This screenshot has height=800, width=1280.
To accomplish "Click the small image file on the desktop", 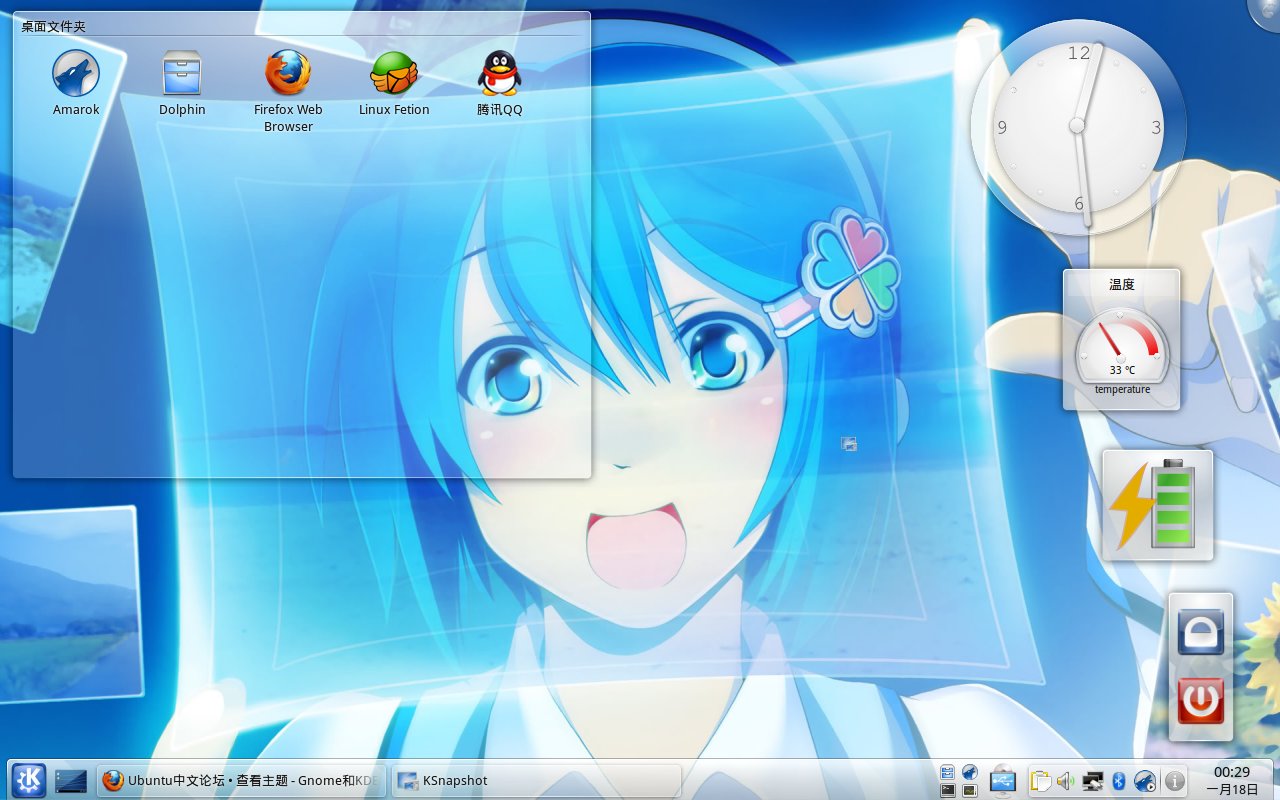I will pos(849,443).
